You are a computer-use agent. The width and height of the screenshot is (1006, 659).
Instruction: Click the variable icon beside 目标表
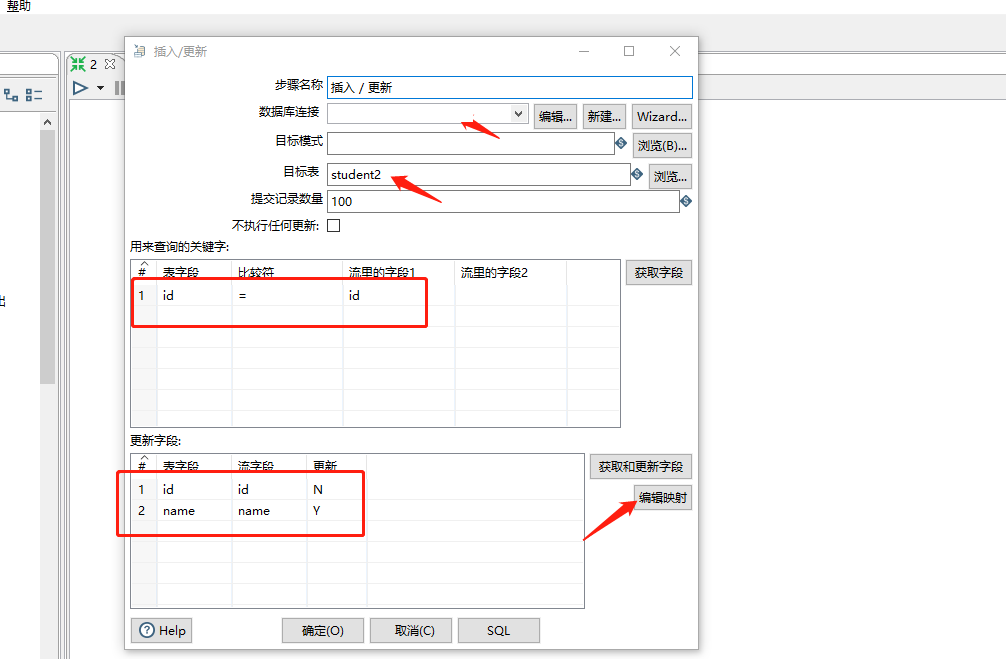(x=637, y=174)
